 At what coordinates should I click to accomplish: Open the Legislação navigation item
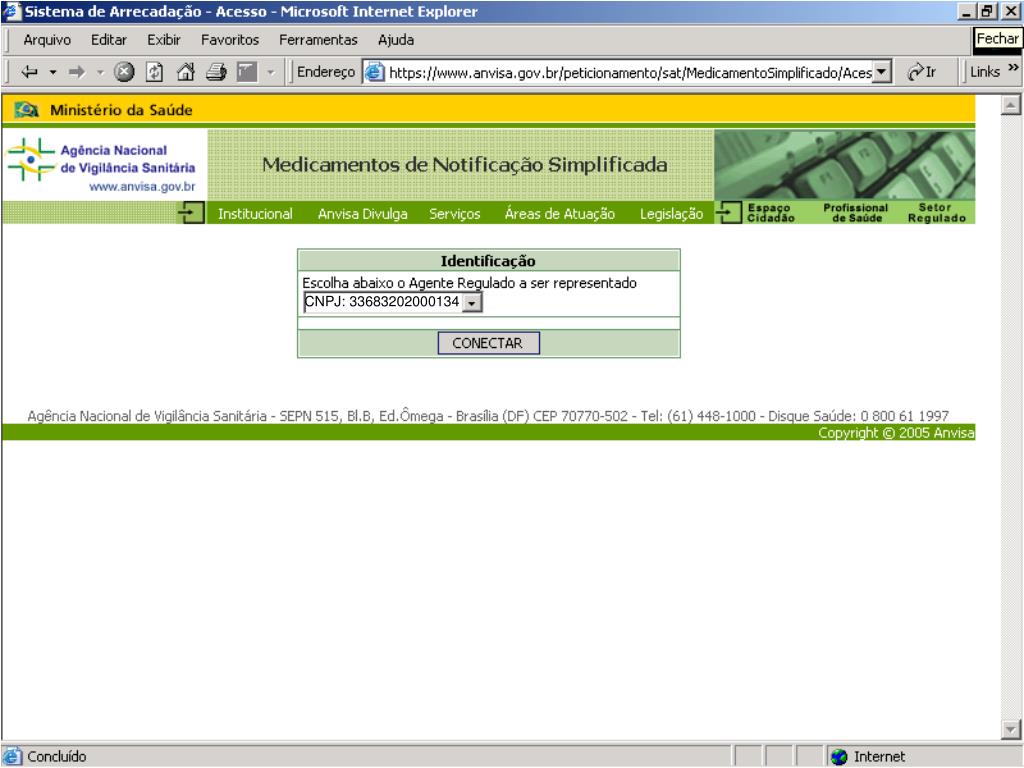pos(671,214)
